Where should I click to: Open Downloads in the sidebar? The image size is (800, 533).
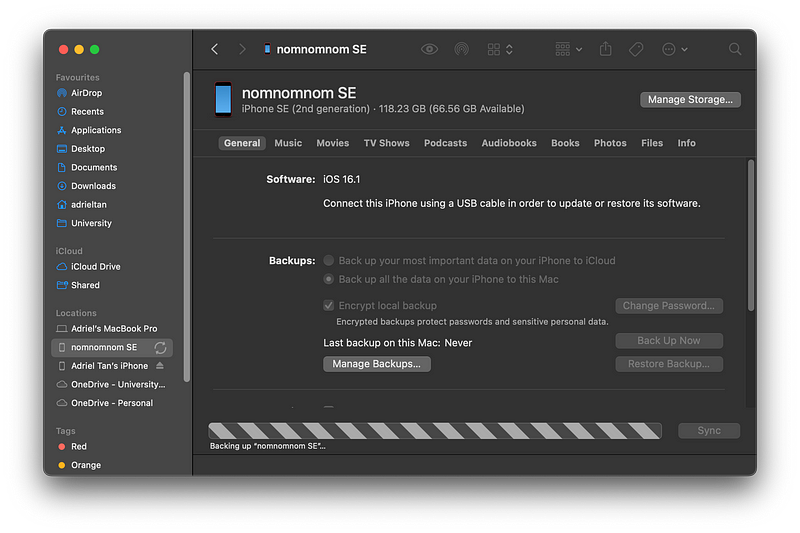[112, 186]
